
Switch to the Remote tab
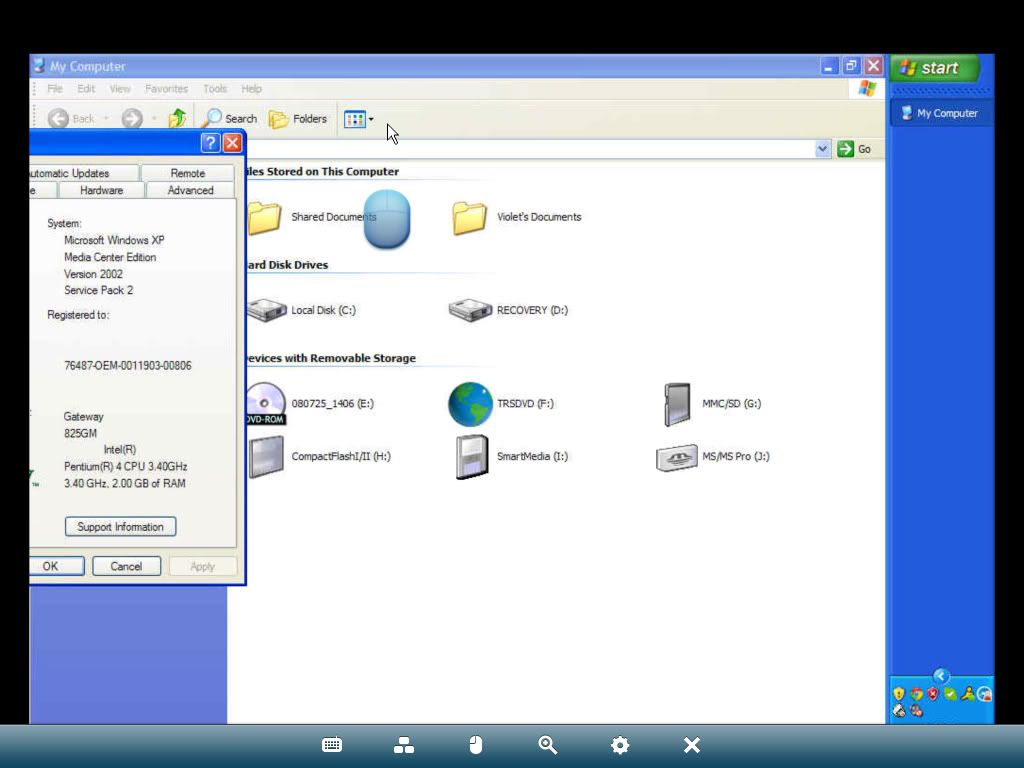coord(188,173)
